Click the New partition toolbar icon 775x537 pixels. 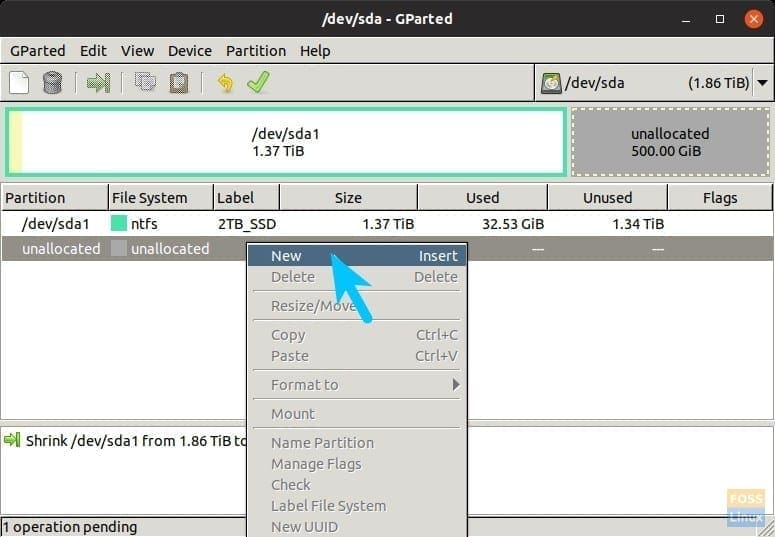[19, 82]
